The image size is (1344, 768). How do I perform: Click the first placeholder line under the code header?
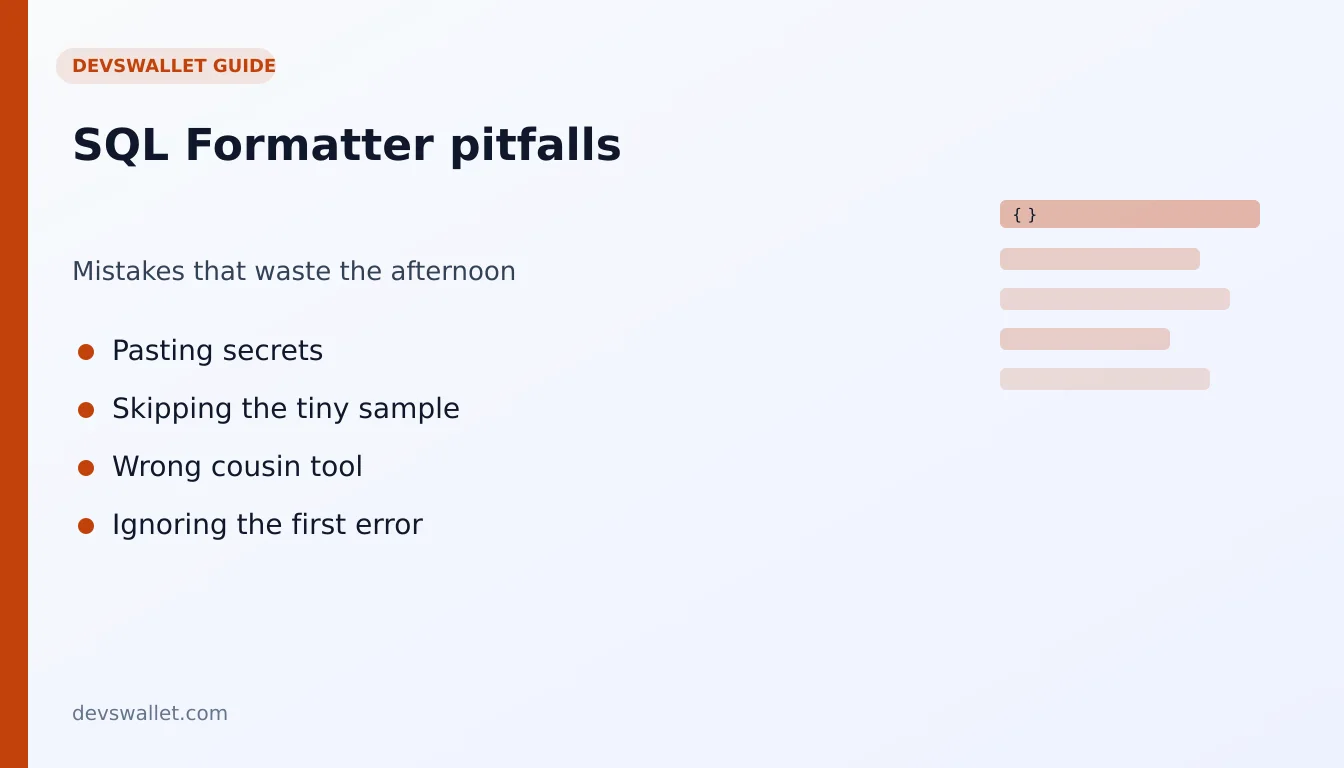click(1100, 259)
